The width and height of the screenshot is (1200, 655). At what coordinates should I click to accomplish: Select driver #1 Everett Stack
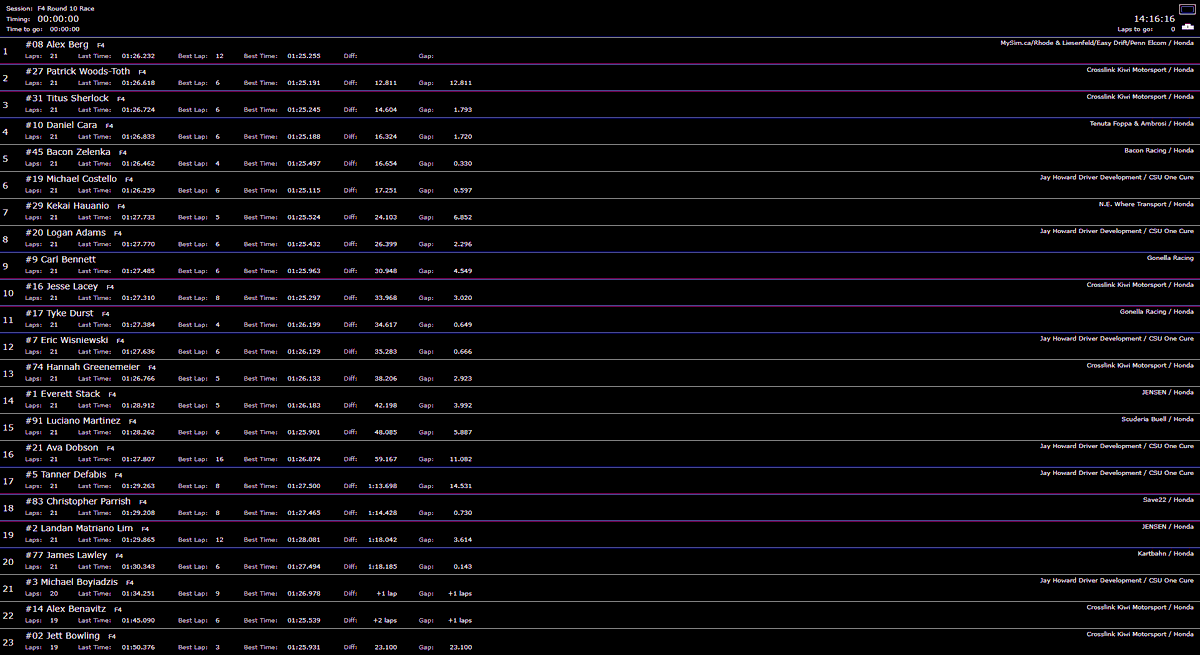coord(63,394)
